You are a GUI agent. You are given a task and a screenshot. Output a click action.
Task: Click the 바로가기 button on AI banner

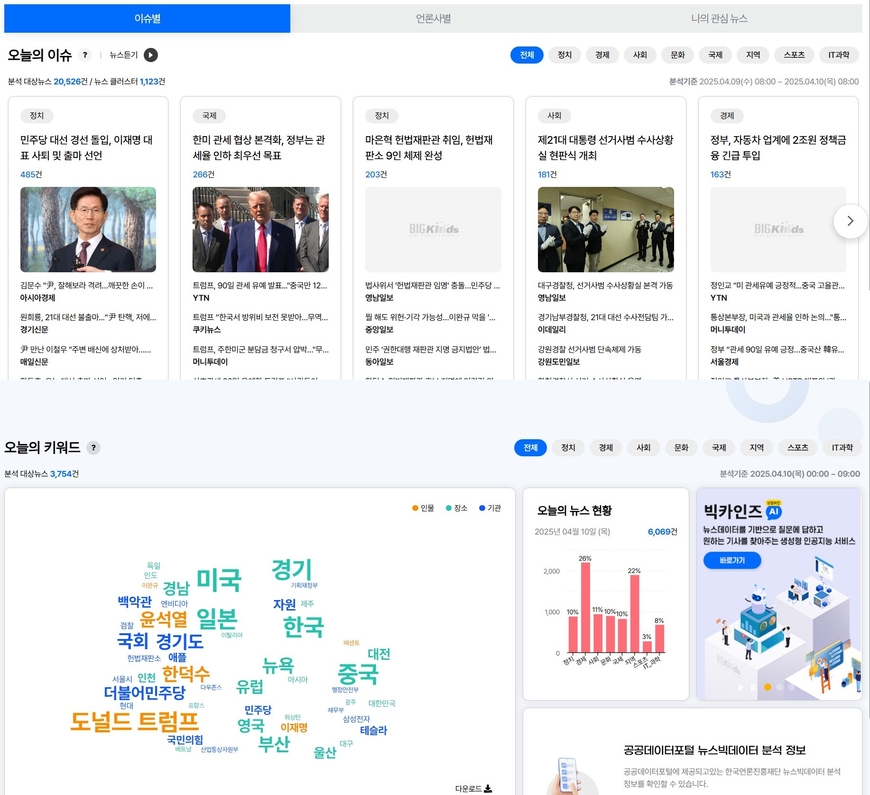pos(732,560)
